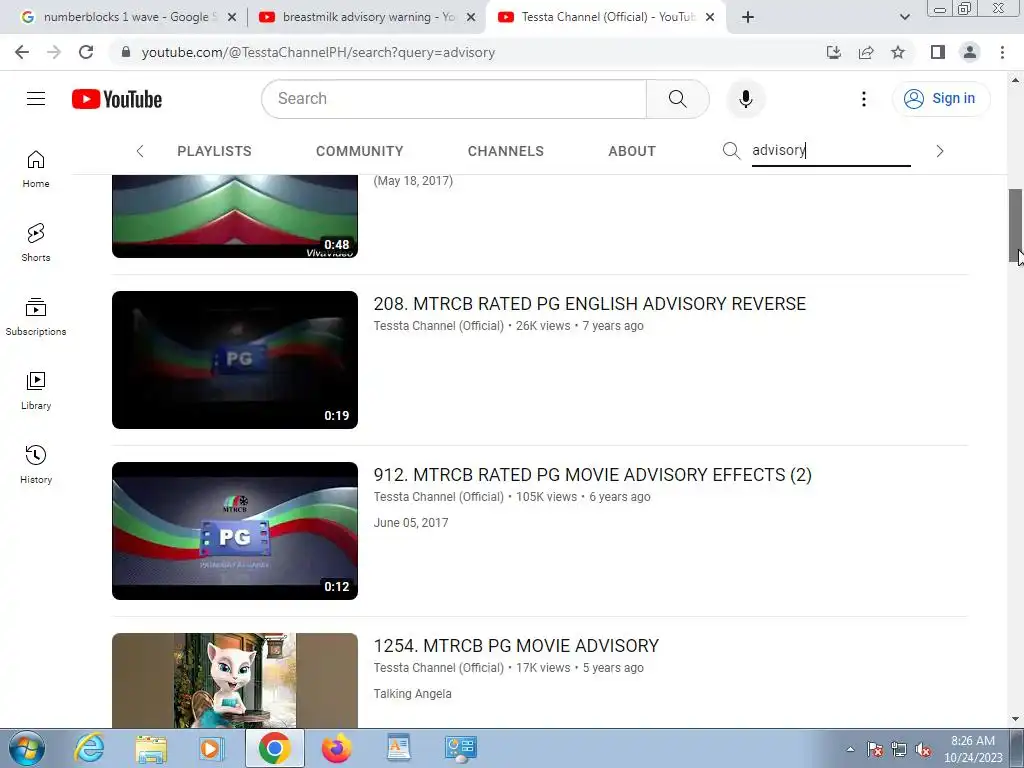Switch to the PLAYLISTS tab
This screenshot has width=1024, height=768.
click(214, 152)
